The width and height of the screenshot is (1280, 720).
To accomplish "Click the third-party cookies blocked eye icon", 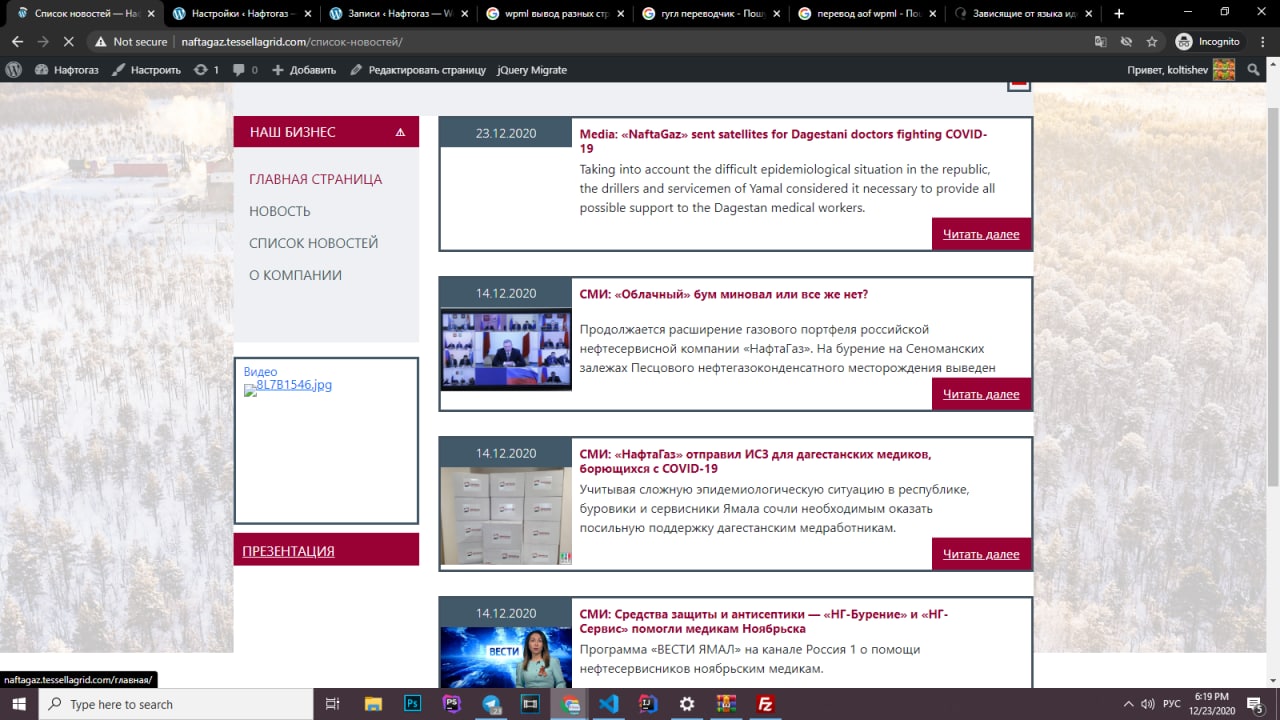I will click(1126, 42).
